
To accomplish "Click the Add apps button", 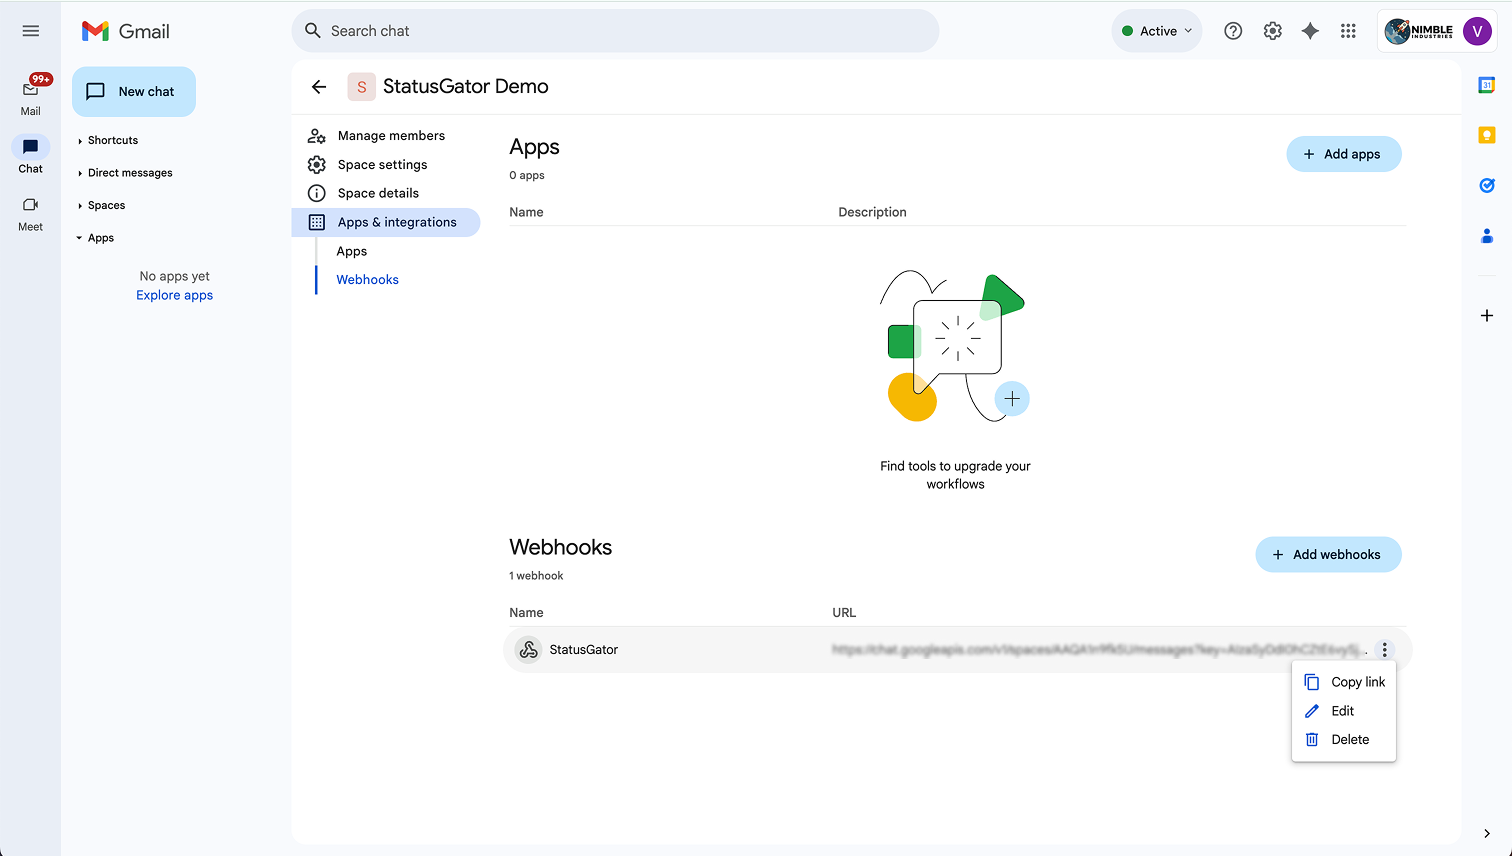I will pyautogui.click(x=1343, y=154).
